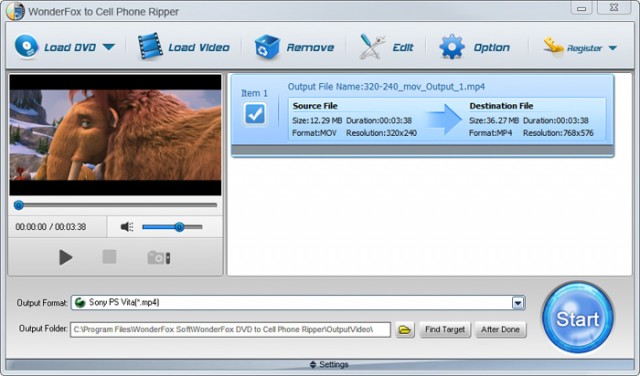Play the video preview
640x376 pixels.
point(65,257)
